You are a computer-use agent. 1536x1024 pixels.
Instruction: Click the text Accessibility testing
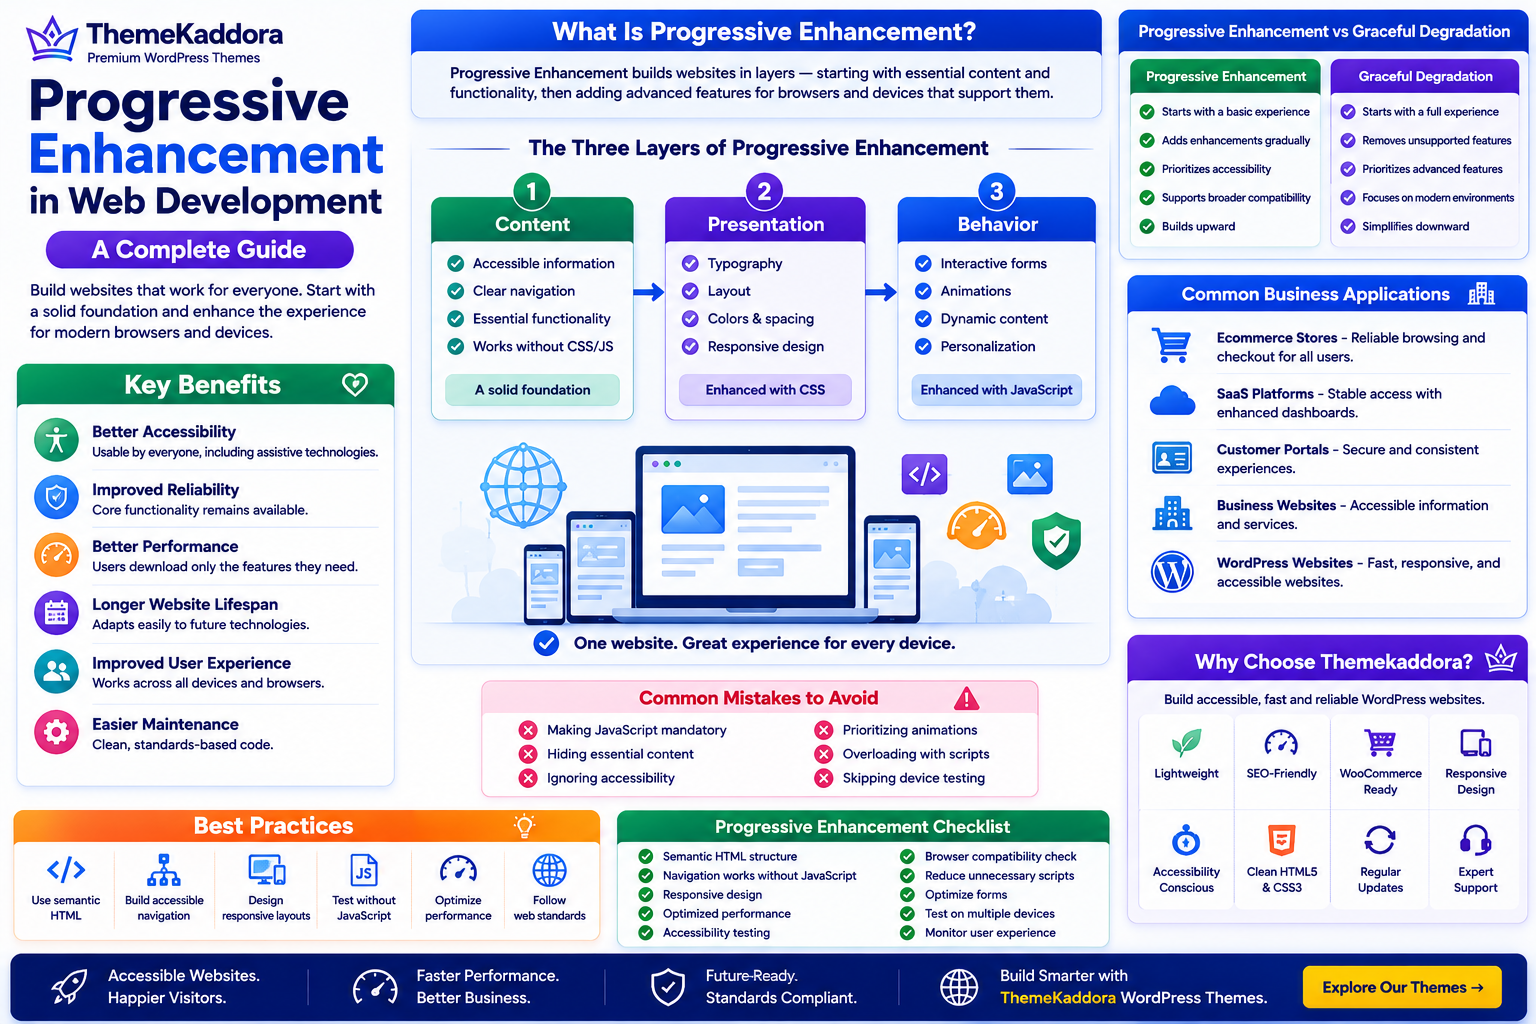click(x=716, y=933)
